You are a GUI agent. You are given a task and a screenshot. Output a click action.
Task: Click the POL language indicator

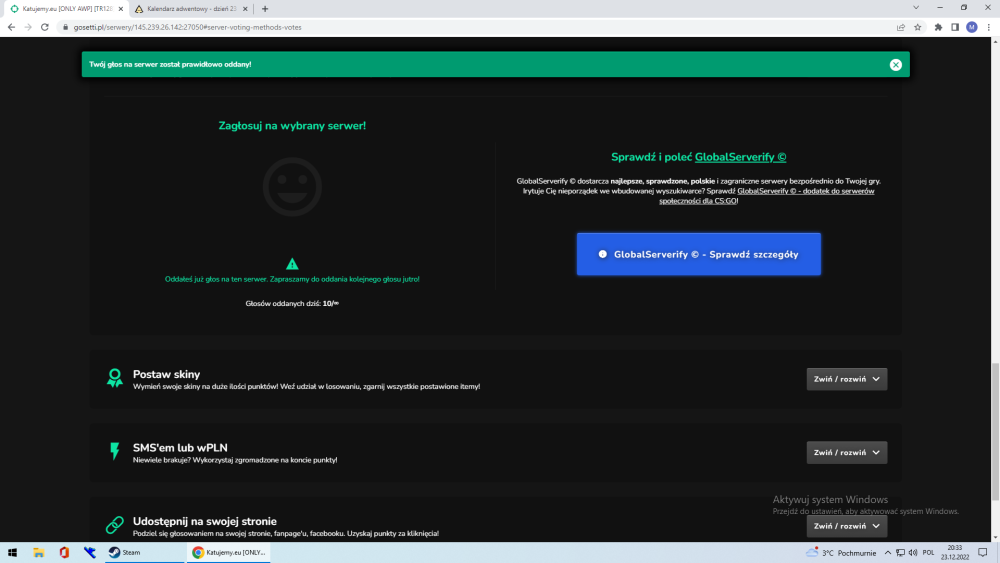(x=928, y=553)
